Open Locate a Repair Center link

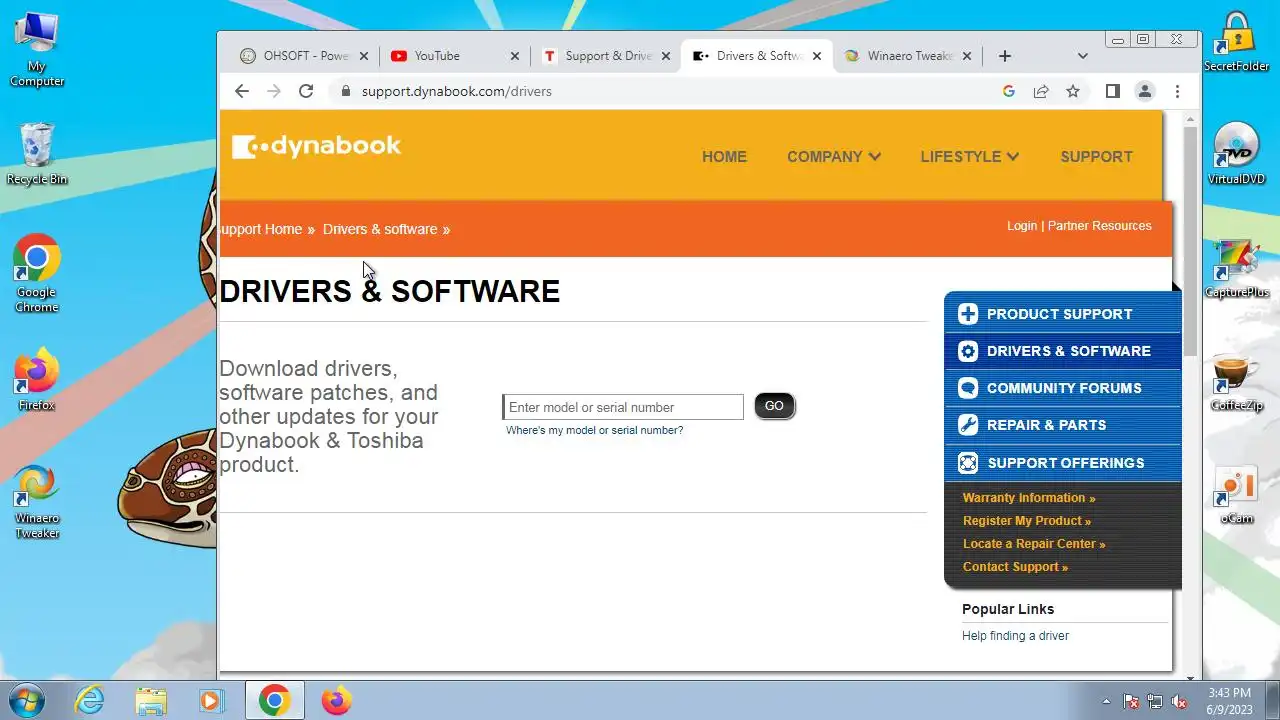(1034, 544)
